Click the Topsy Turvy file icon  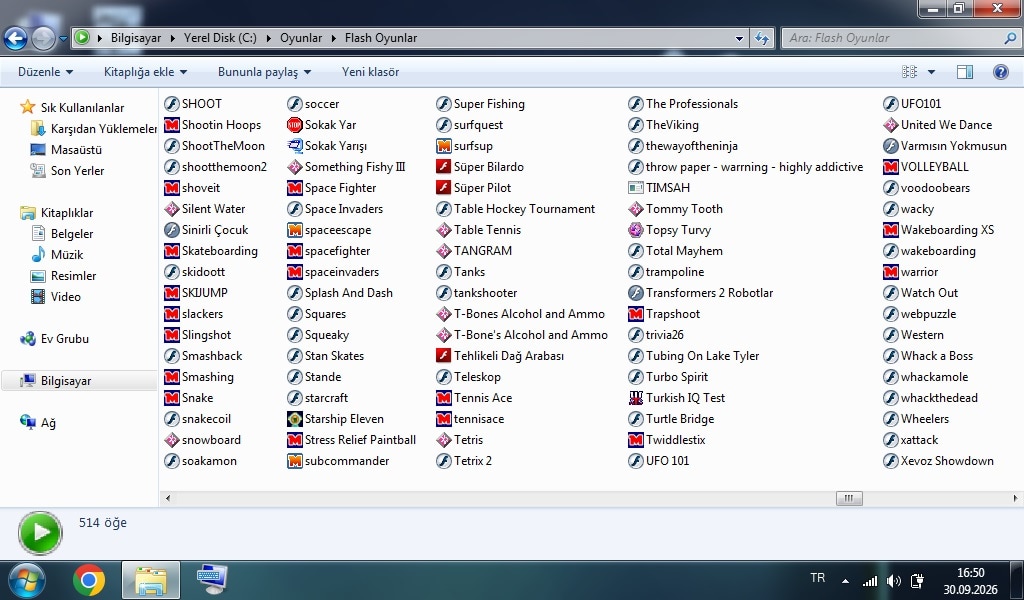(x=635, y=230)
